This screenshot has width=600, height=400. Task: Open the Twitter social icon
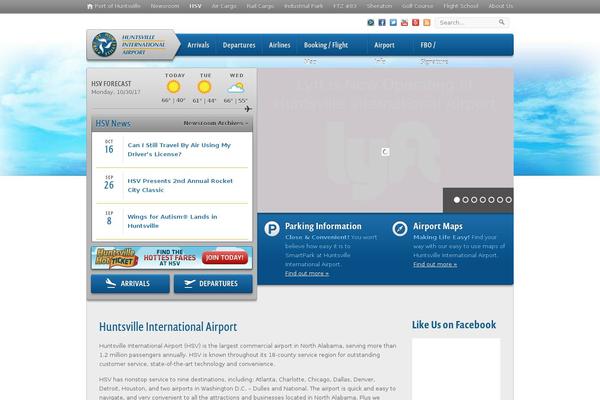[x=392, y=22]
